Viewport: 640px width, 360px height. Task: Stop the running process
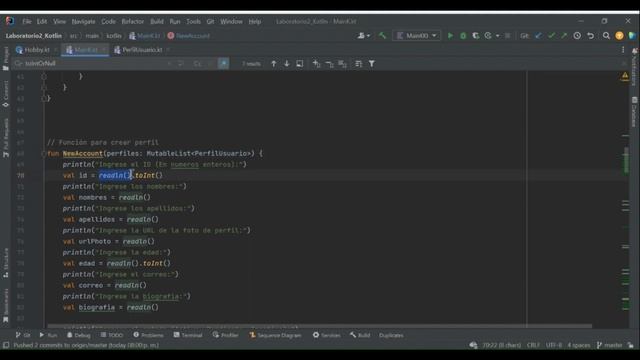(508, 36)
